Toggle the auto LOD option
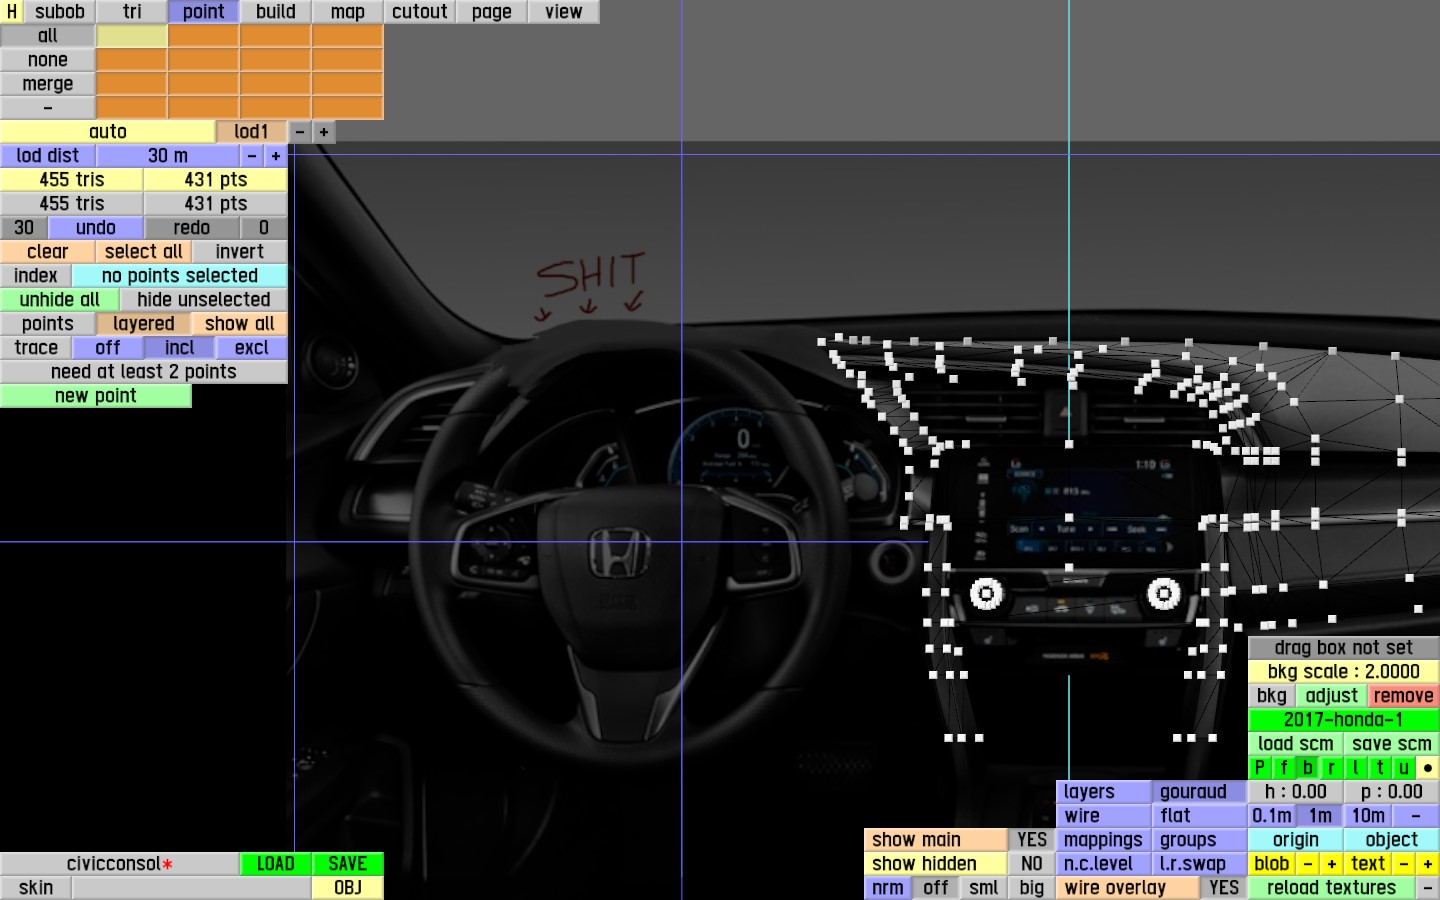 click(x=108, y=132)
